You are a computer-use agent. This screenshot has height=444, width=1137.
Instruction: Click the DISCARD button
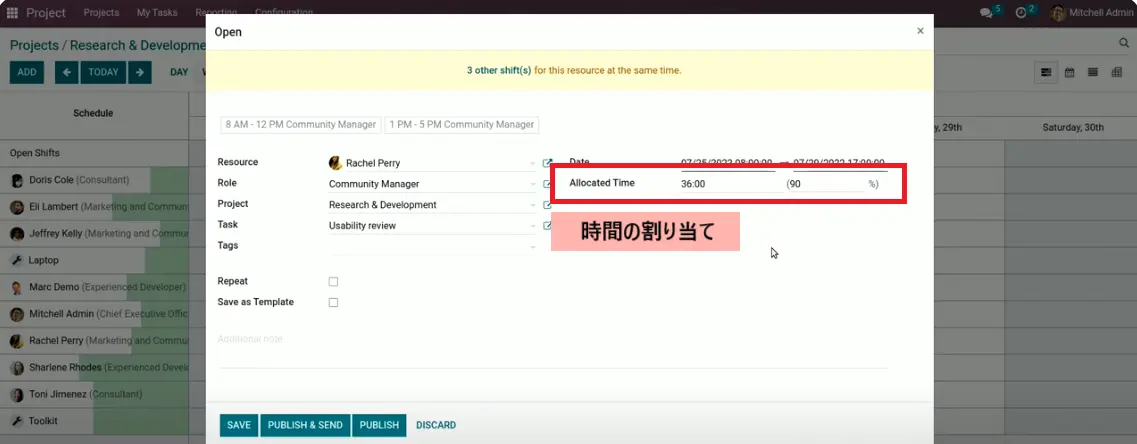[x=436, y=425]
